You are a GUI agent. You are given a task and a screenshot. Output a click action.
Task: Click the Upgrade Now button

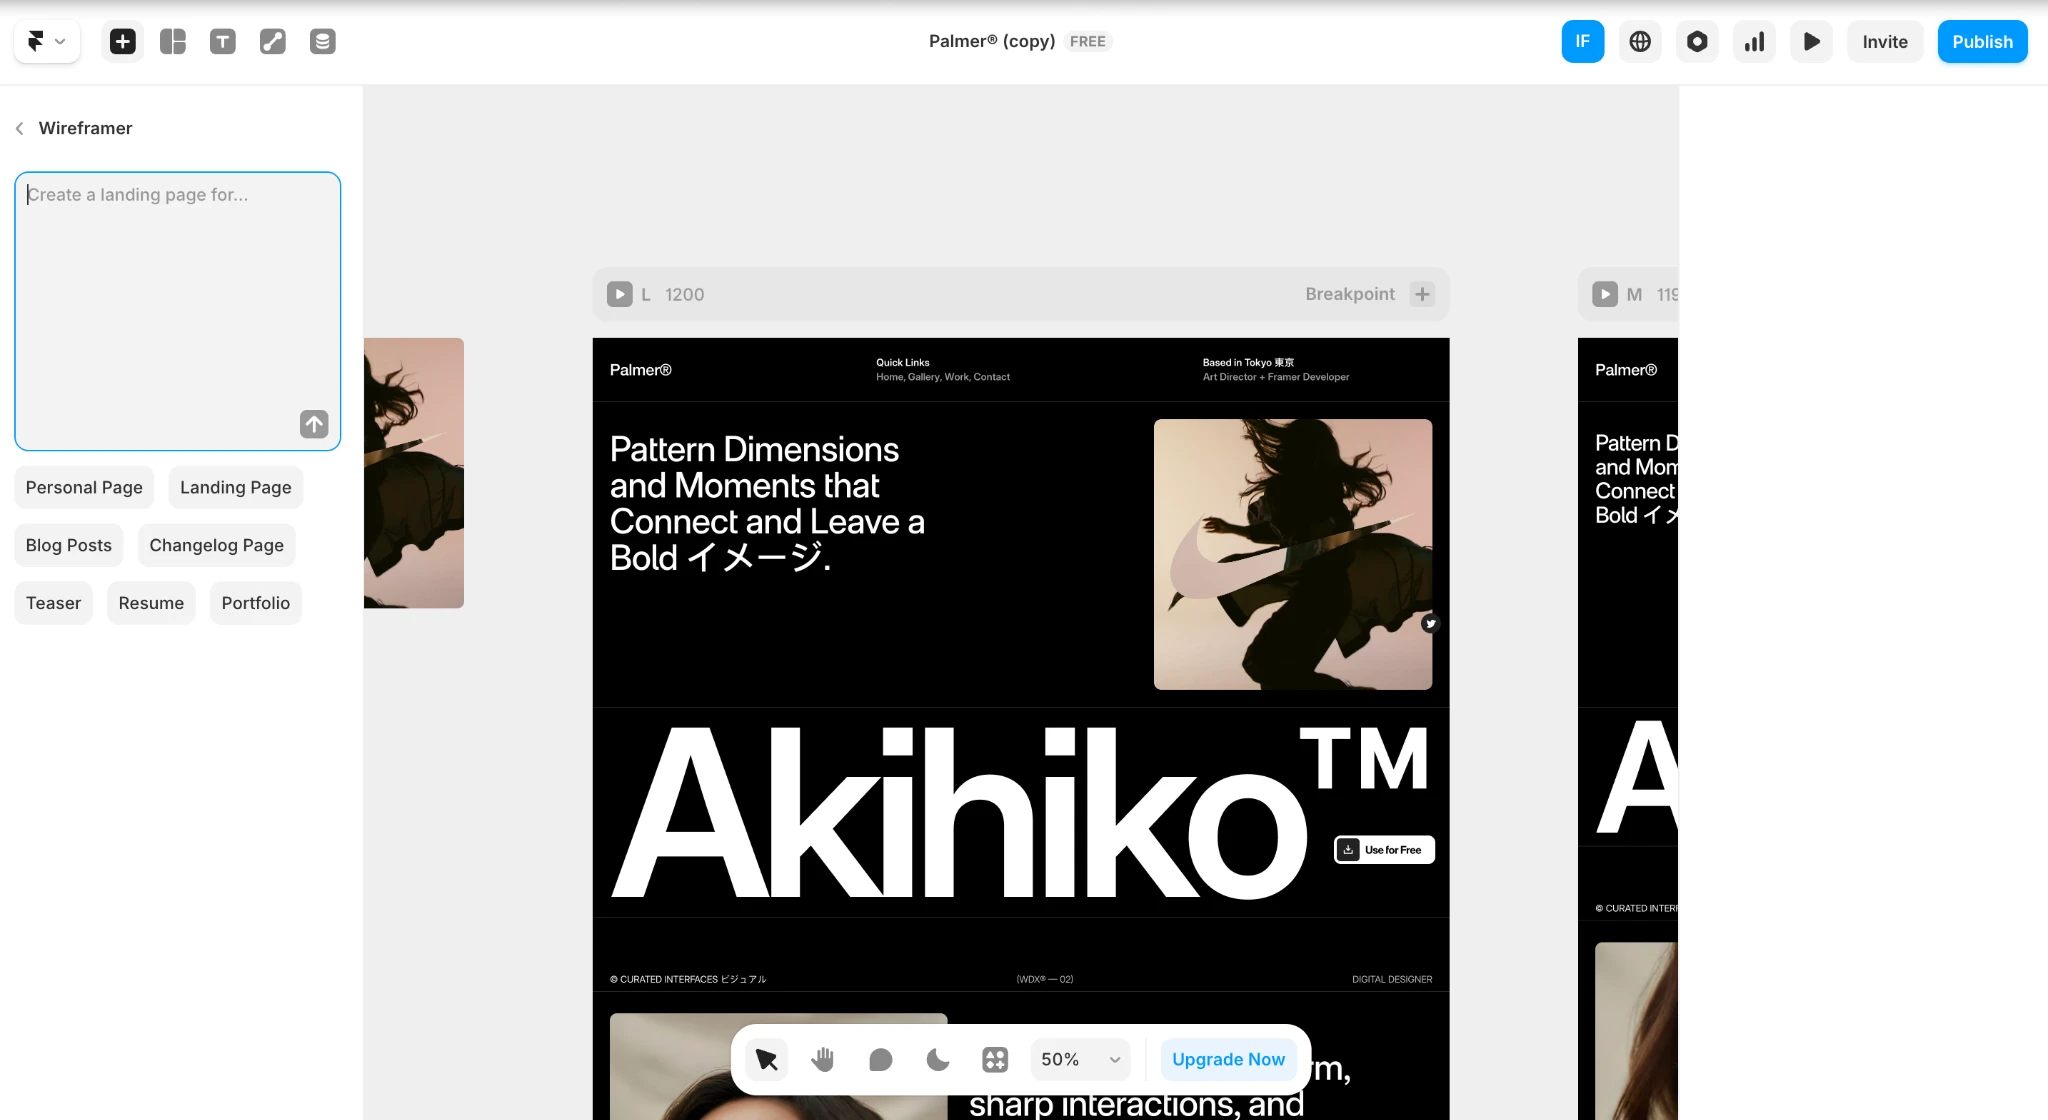(1229, 1059)
